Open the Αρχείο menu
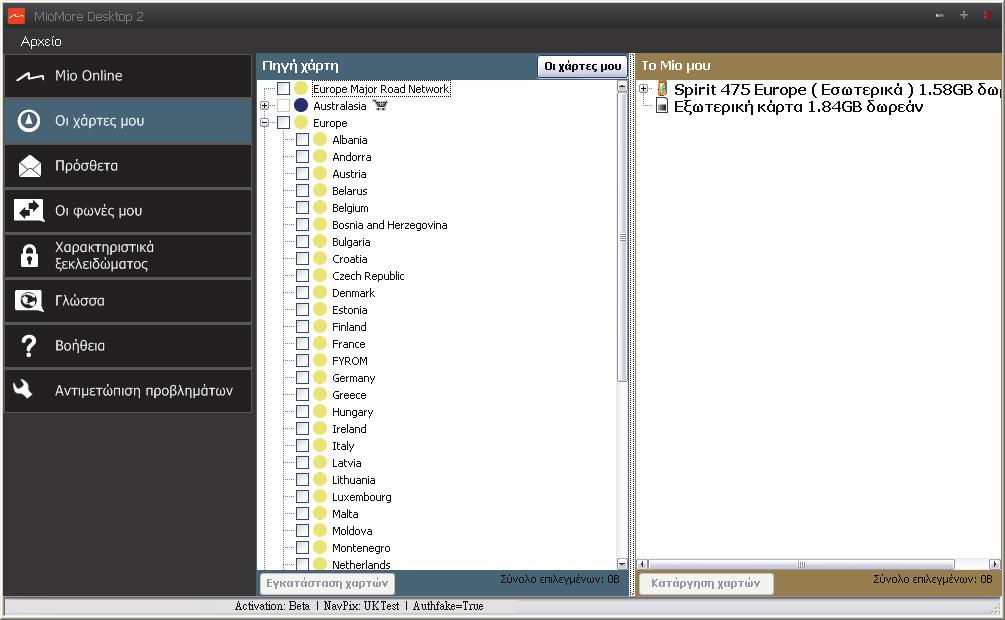 tap(41, 42)
